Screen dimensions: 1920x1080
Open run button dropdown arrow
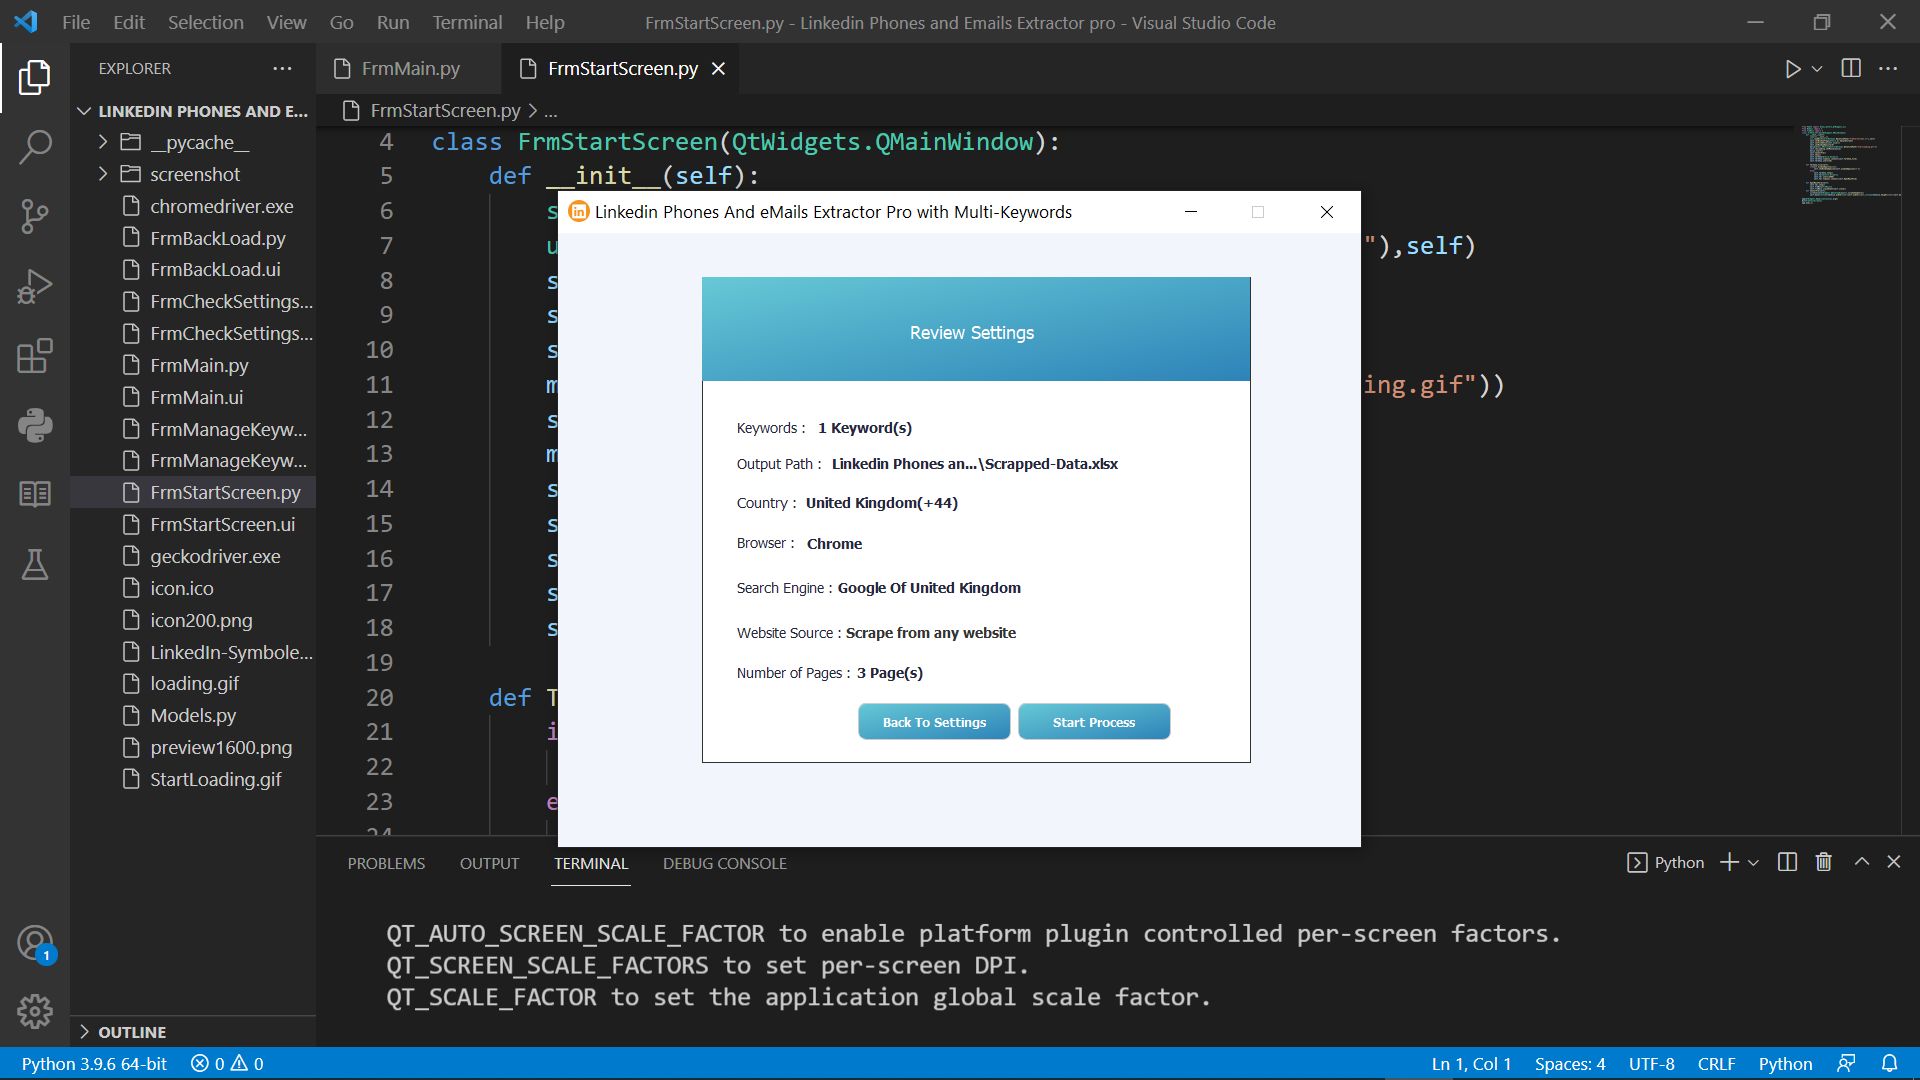[x=1817, y=69]
